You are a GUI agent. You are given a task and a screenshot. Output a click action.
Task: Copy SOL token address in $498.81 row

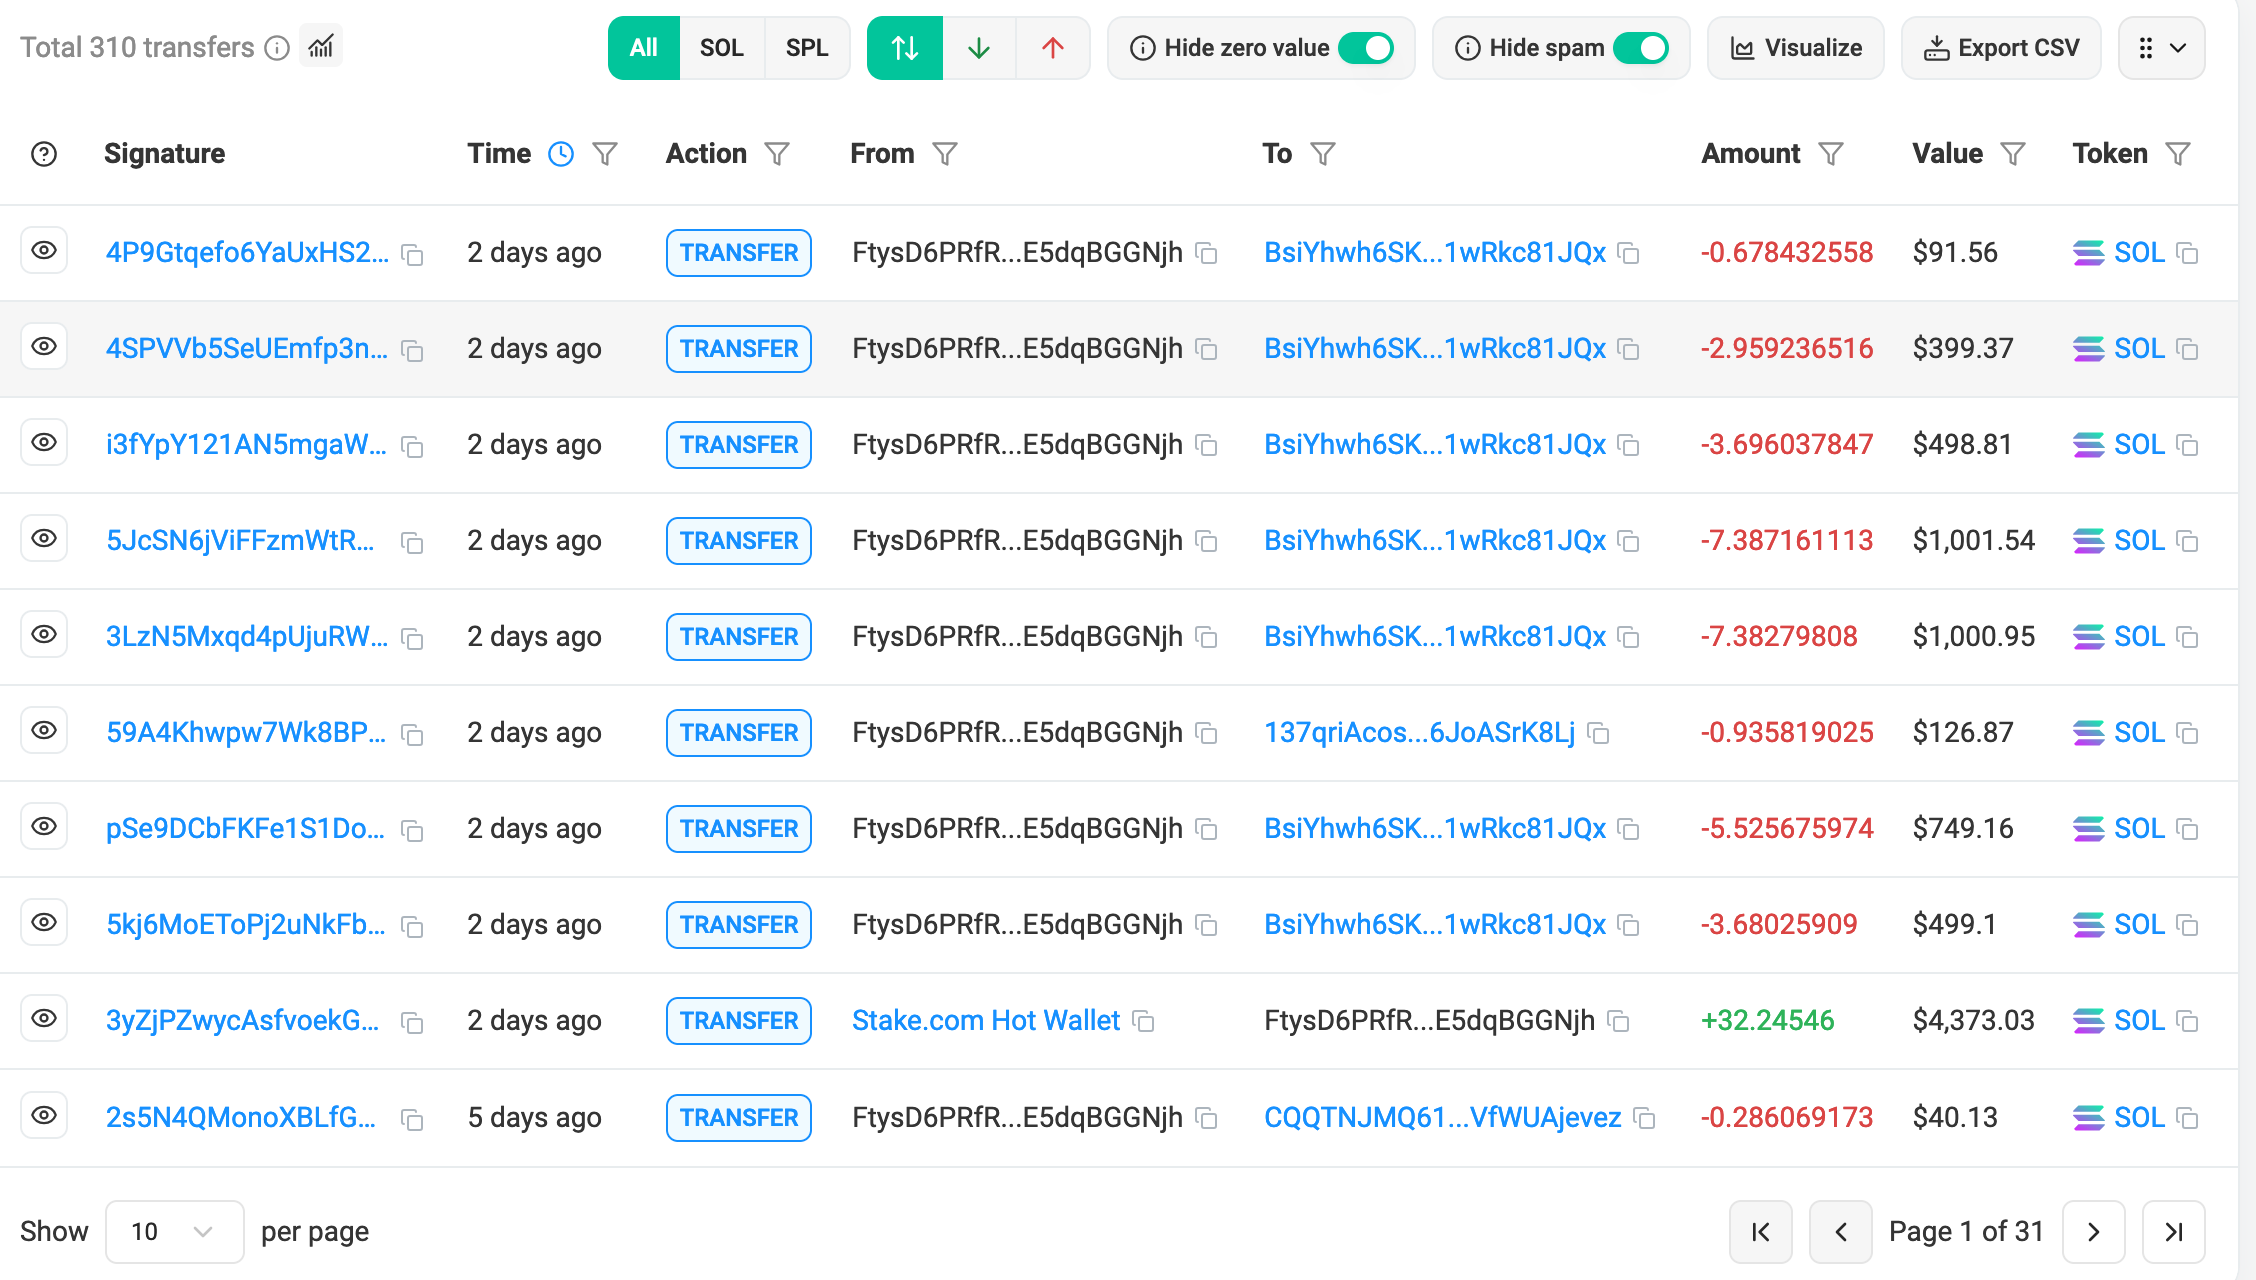[2188, 445]
